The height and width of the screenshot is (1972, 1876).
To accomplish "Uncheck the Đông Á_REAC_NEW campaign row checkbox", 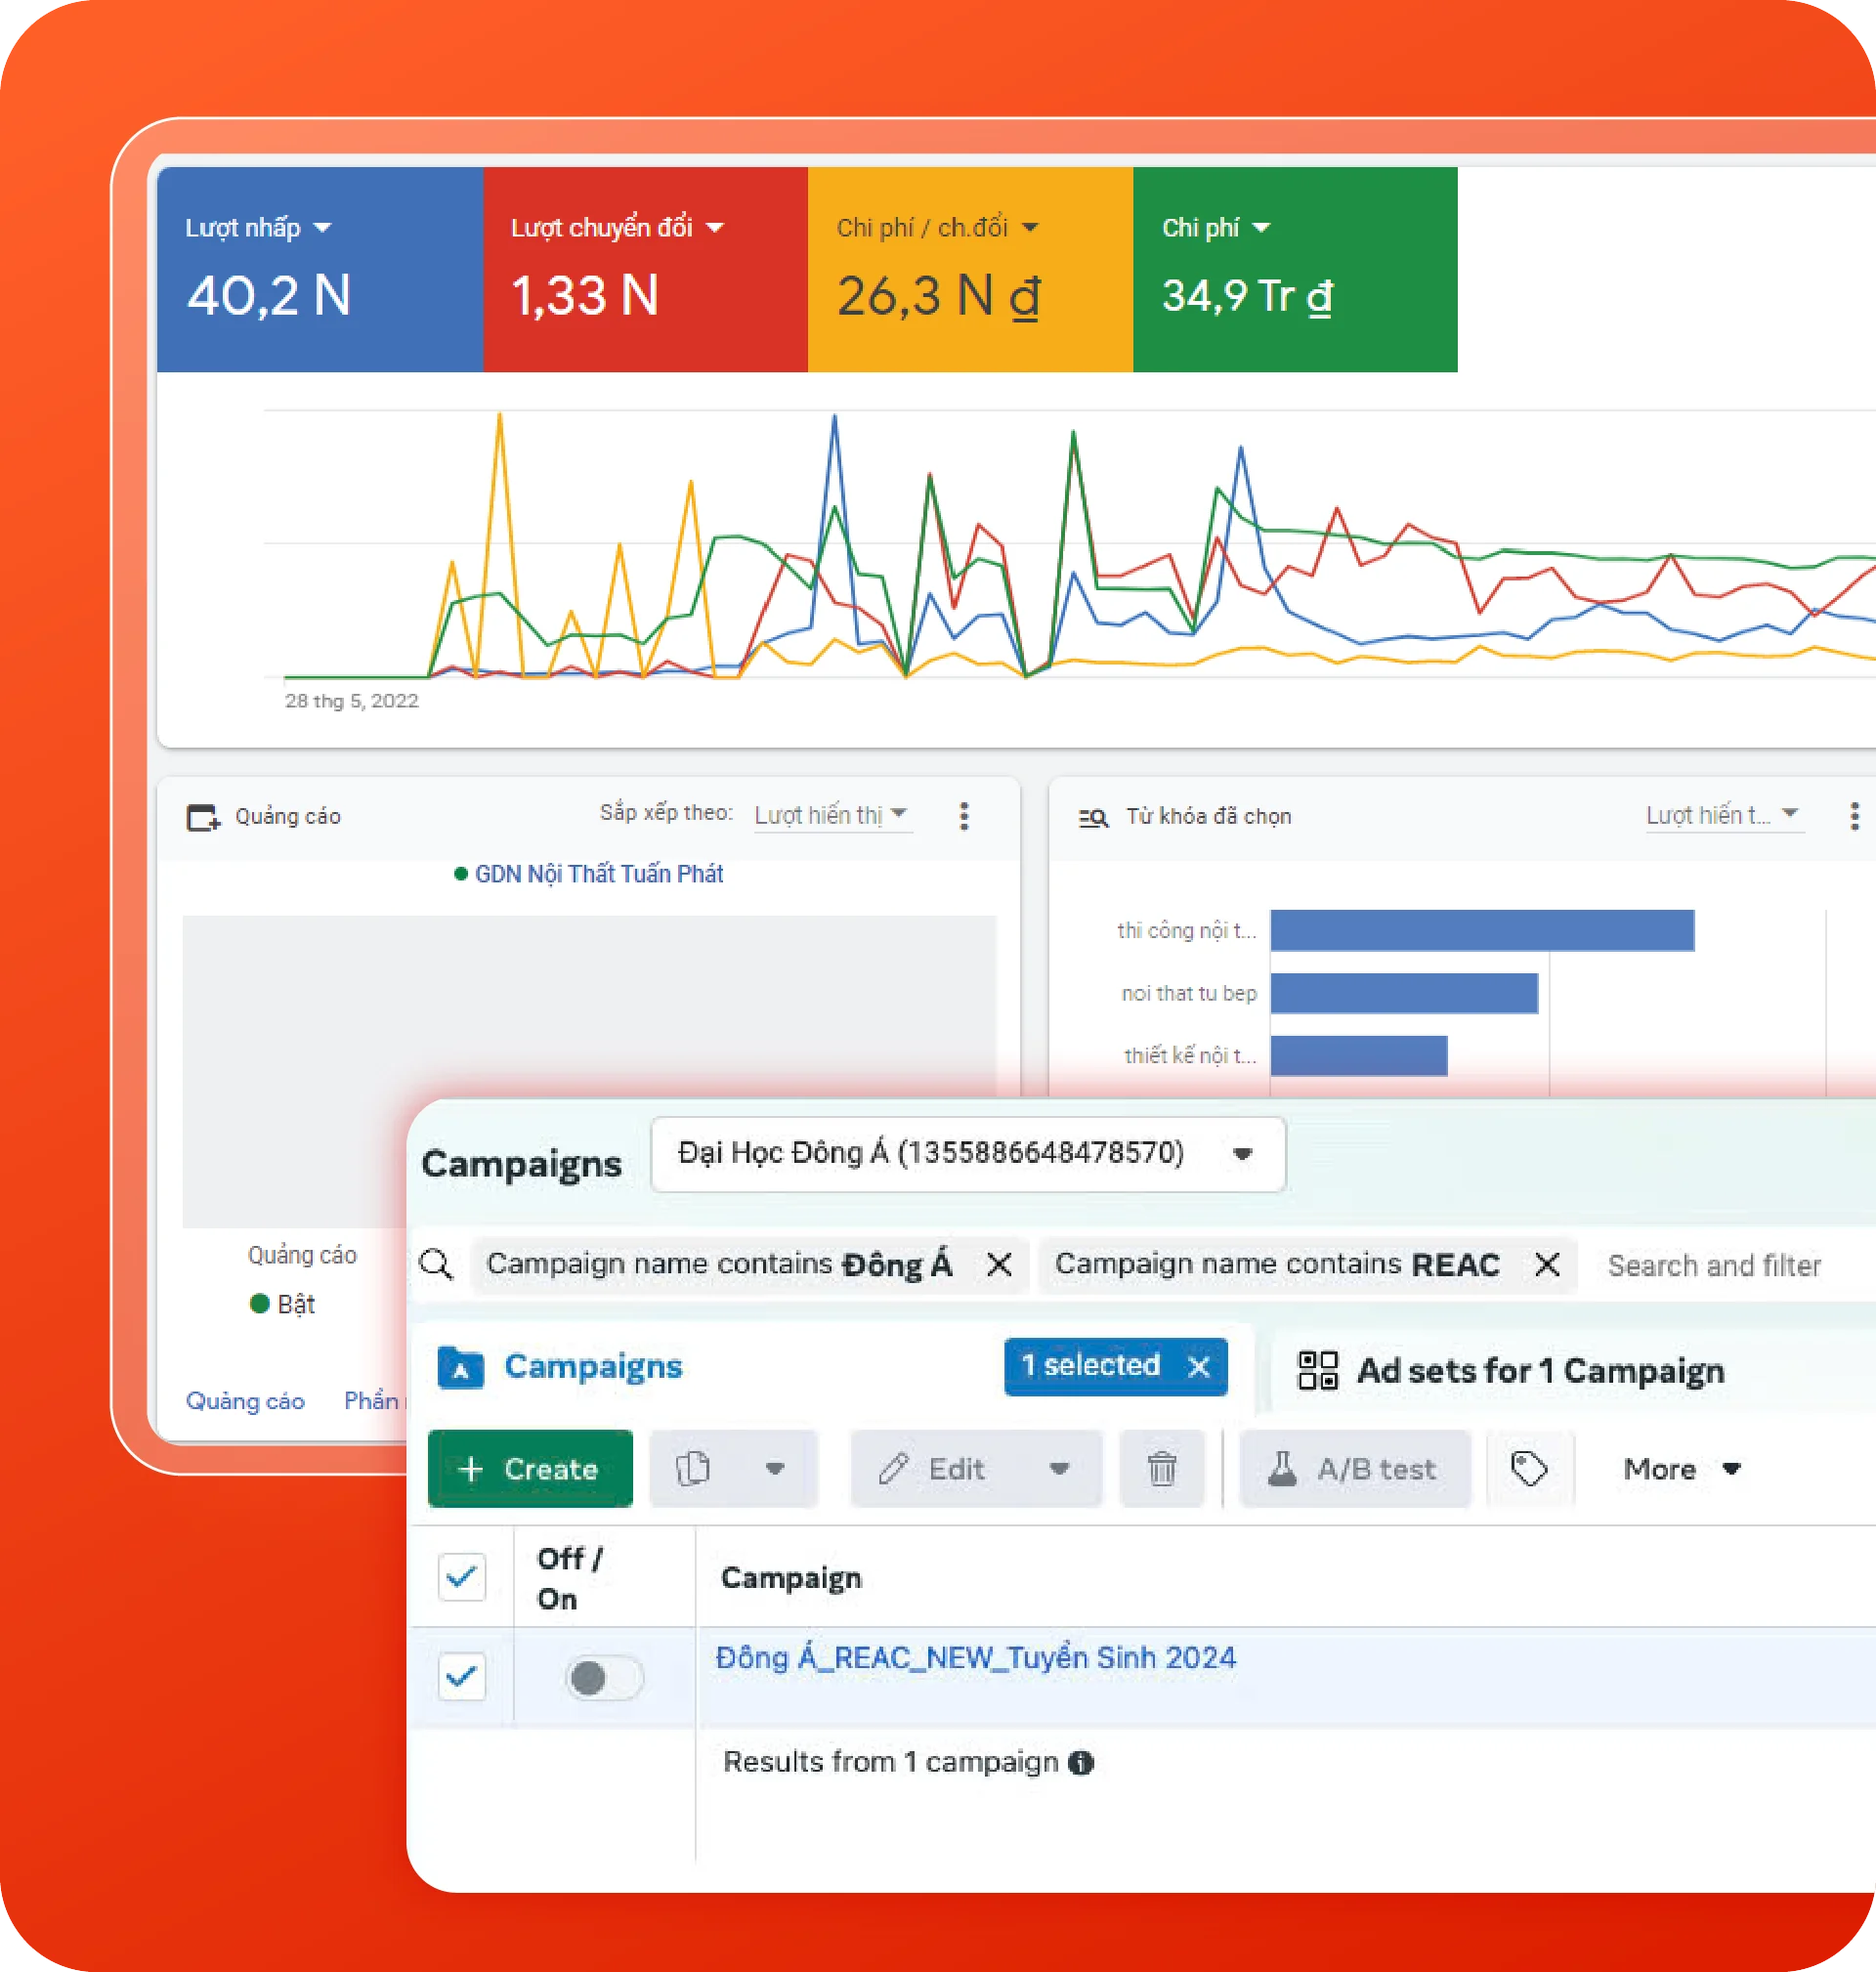I will click(x=462, y=1676).
